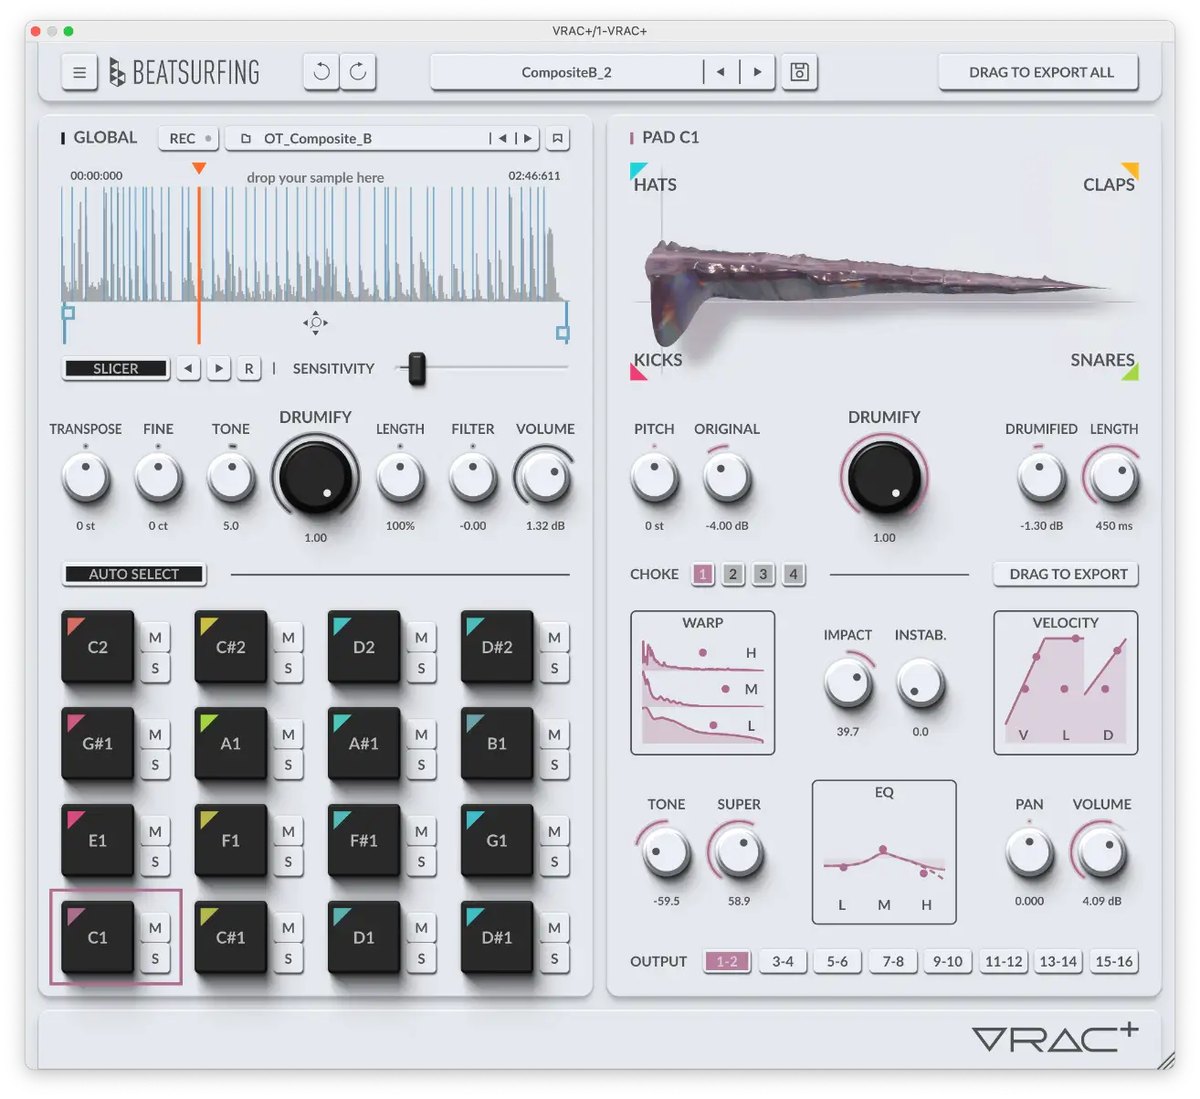Select choke group 3
1200x1099 pixels.
pyautogui.click(x=763, y=574)
